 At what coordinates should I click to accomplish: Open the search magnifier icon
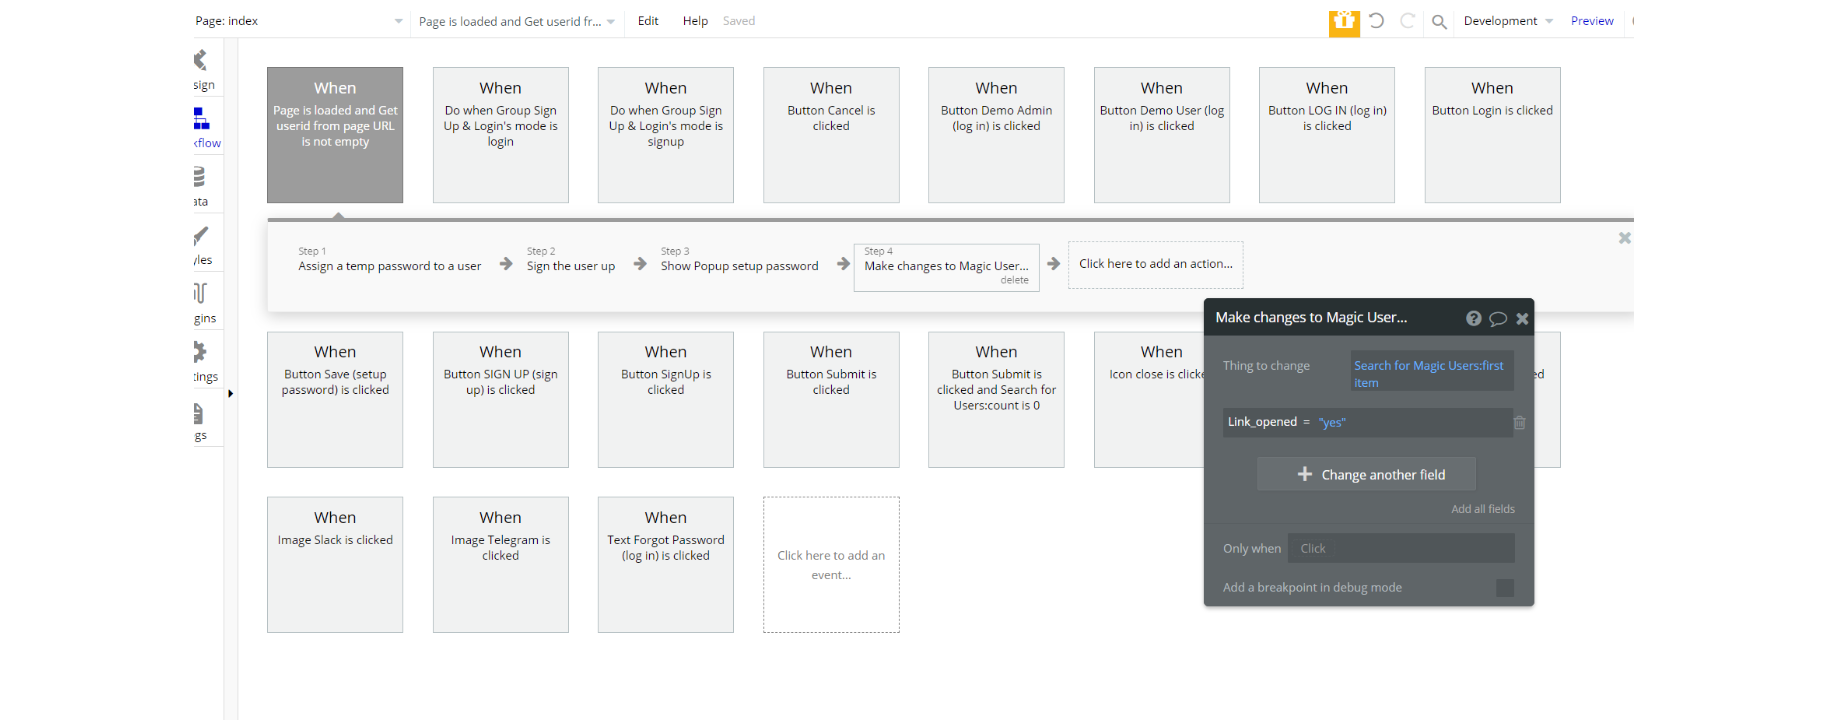(x=1439, y=22)
